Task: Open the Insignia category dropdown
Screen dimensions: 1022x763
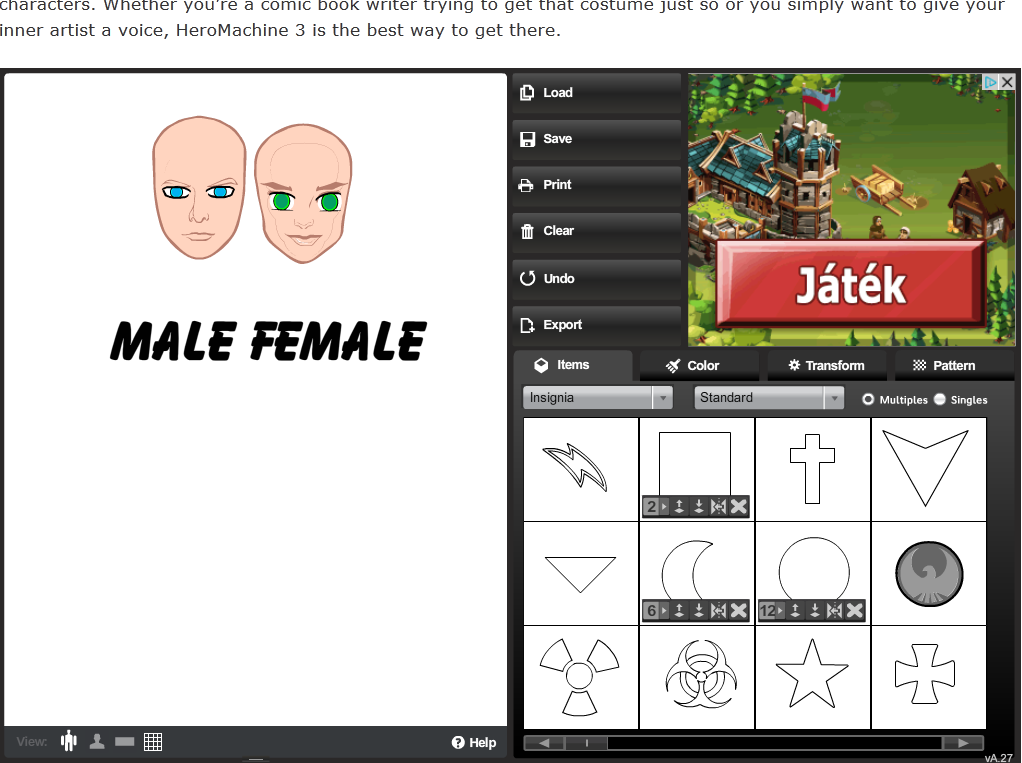Action: [597, 398]
